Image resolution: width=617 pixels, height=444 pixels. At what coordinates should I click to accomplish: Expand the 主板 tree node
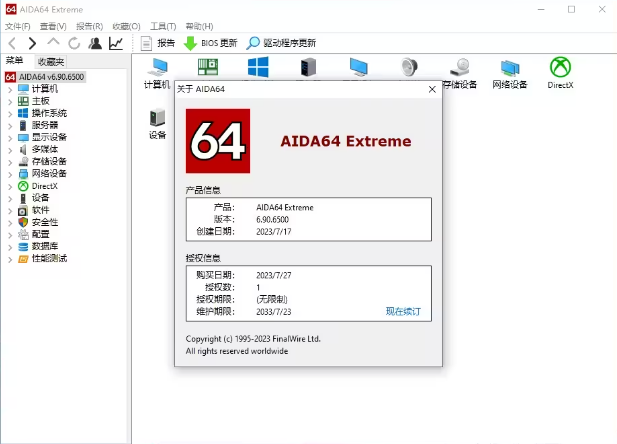click(x=10, y=101)
